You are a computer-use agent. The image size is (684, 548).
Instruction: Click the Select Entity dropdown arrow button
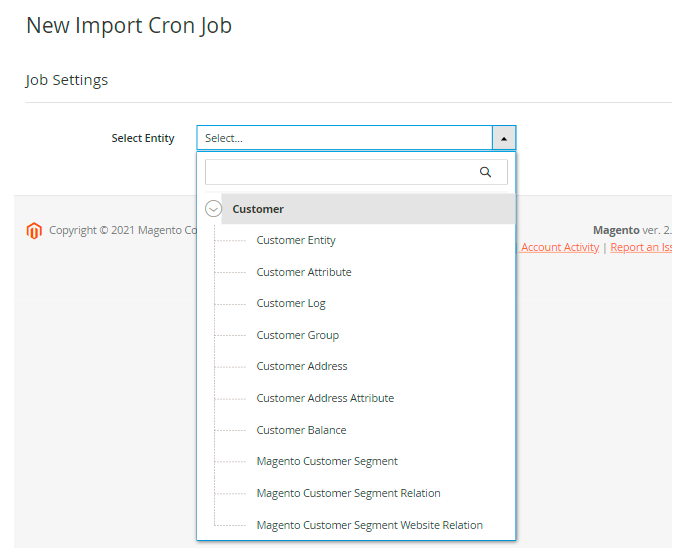(504, 138)
